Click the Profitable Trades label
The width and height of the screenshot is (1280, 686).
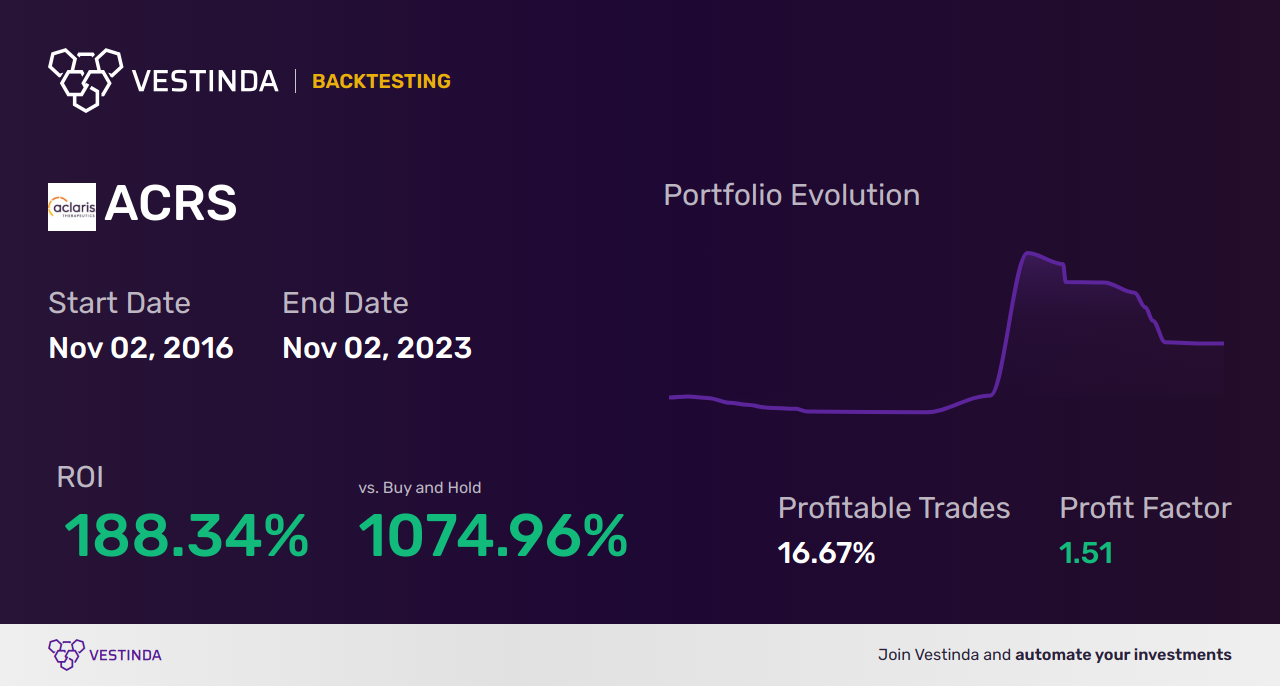(x=894, y=508)
